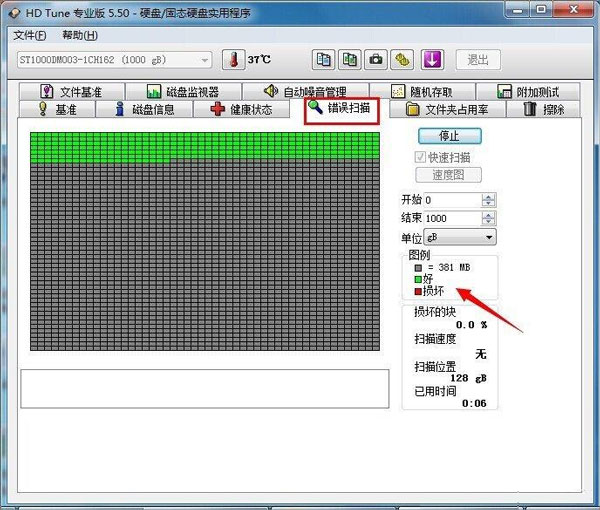Click the 128 gB scan position value
600x510 pixels.
point(468,378)
